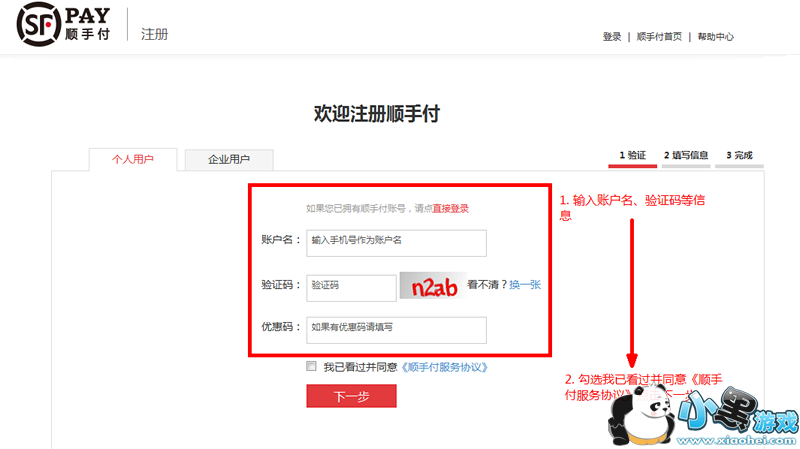Switch to the 企业用户 tab

tap(229, 159)
